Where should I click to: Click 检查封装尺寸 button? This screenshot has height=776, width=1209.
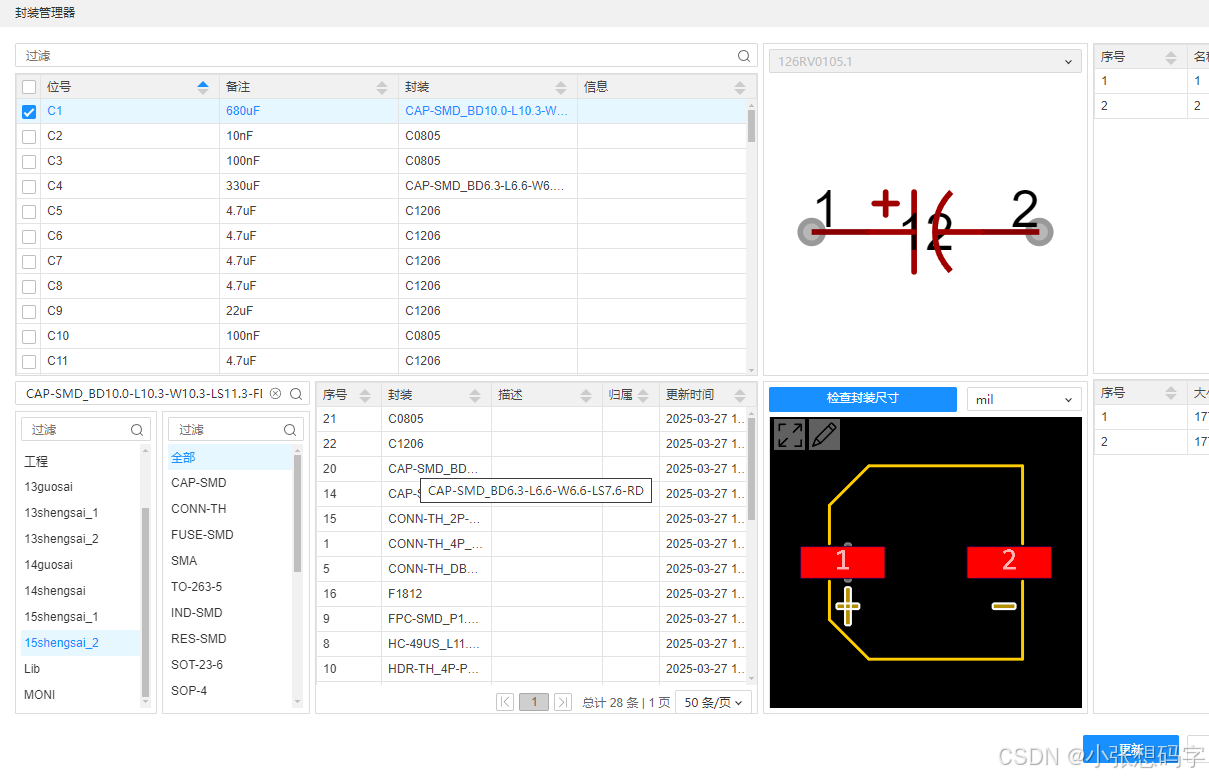tap(862, 398)
